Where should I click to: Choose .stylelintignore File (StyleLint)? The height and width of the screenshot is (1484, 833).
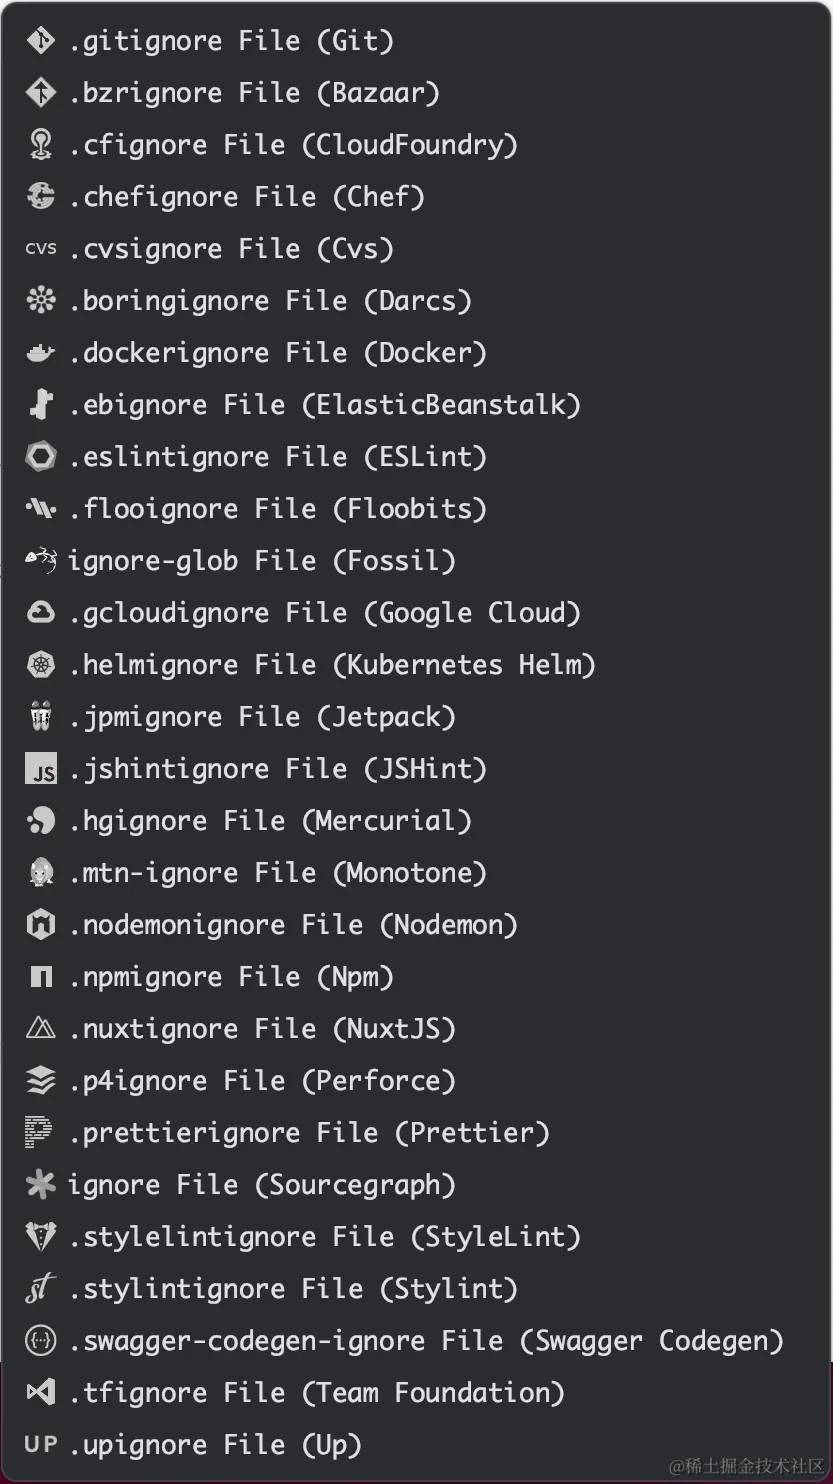[325, 1237]
